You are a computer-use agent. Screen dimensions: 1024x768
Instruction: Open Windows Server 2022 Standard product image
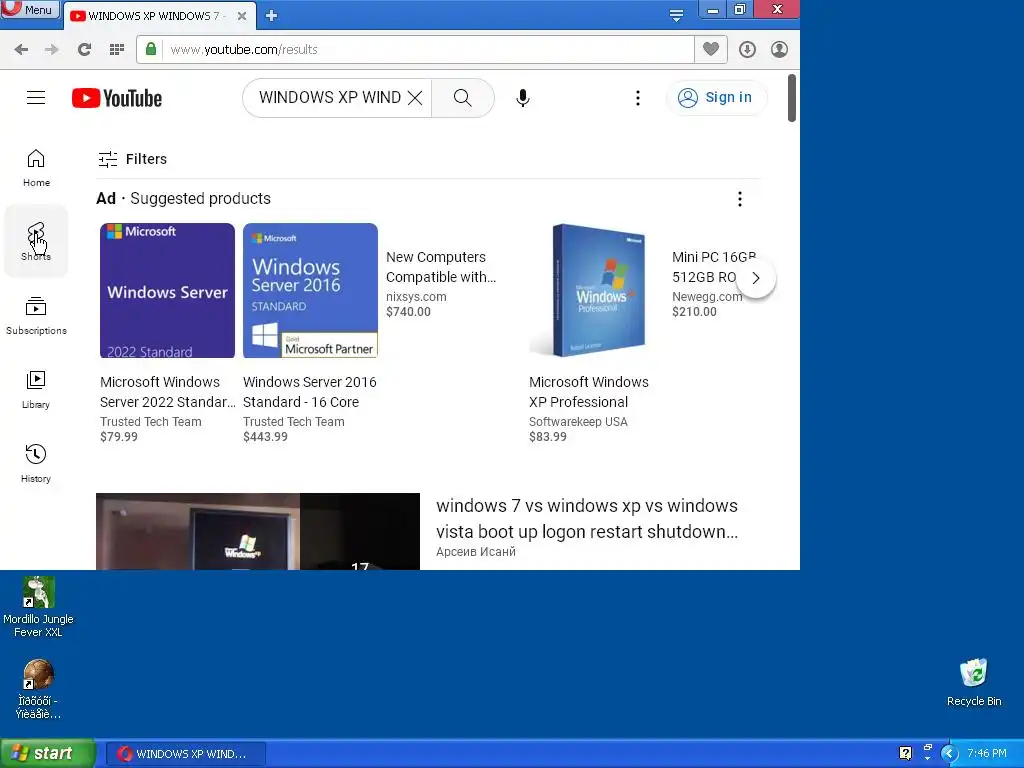[167, 291]
